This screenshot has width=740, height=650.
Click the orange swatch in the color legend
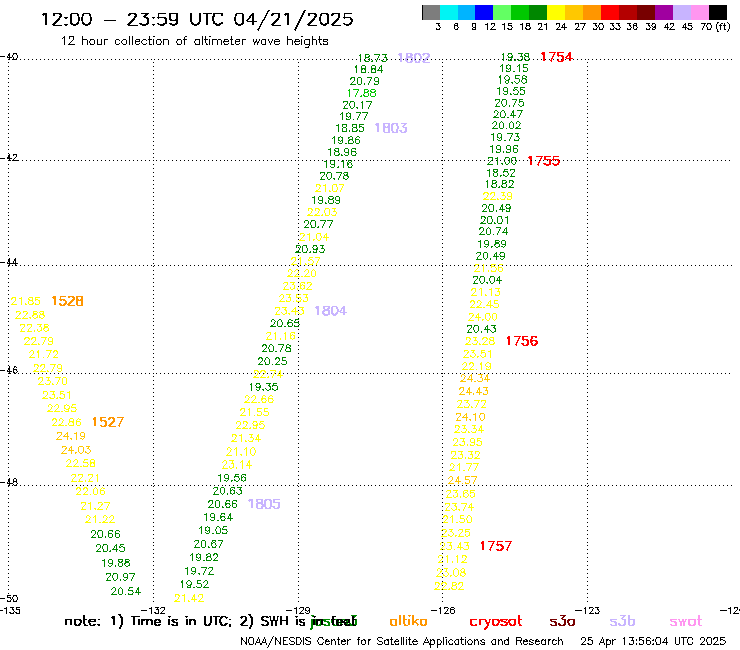592,12
